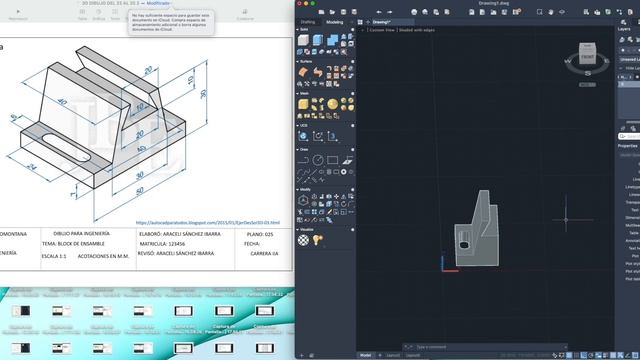This screenshot has height=360, width=640.
Task: Collapse the UCS tool section
Action: point(297,125)
